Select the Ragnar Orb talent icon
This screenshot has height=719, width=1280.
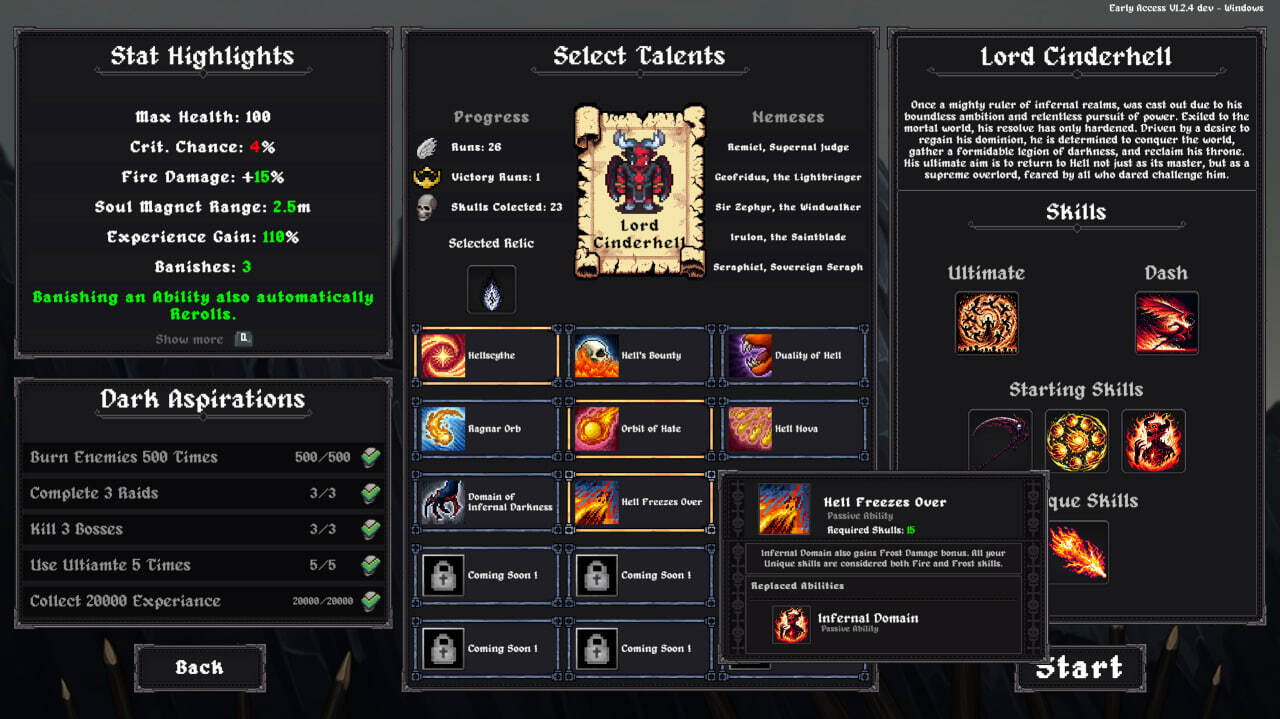442,429
